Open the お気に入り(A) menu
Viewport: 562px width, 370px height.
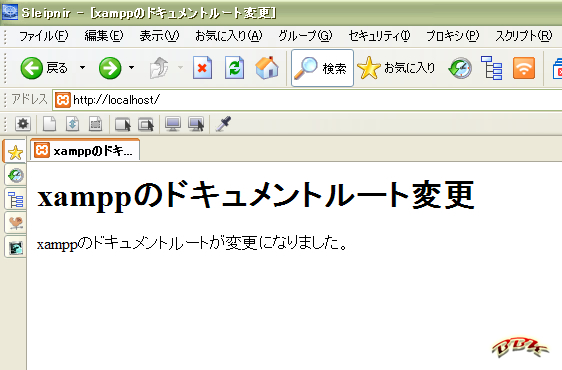pos(229,36)
